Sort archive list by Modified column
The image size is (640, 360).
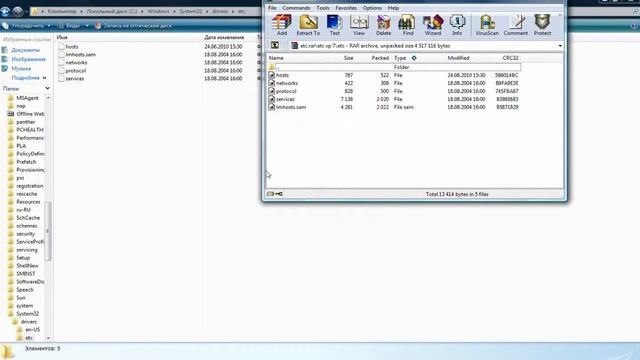pyautogui.click(x=458, y=58)
